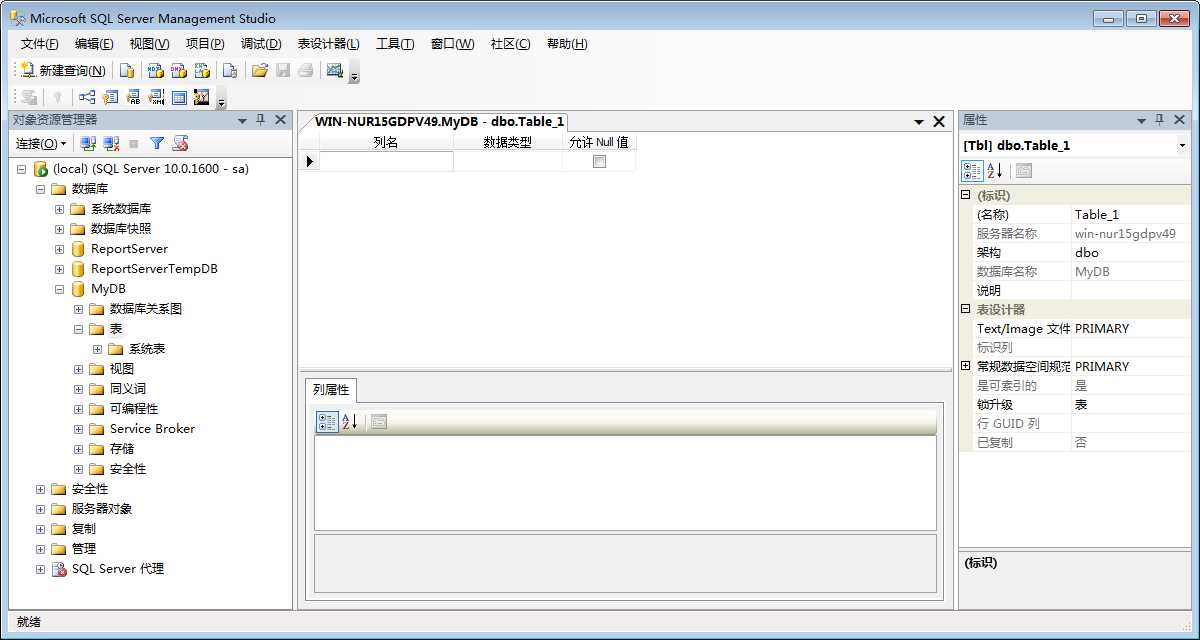Click the Relationships icon in table designer toolbar
The image size is (1200, 640).
(x=88, y=97)
